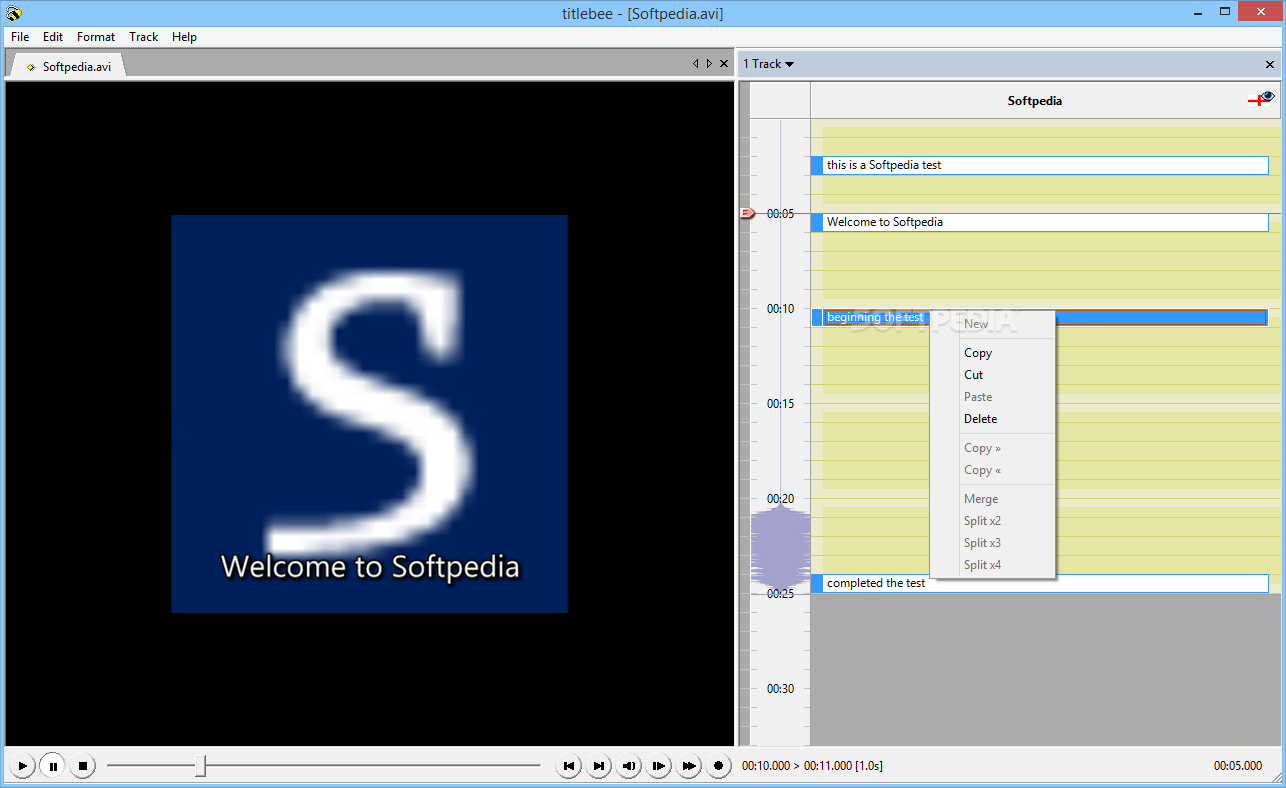Click the 00:25 time label on timeline
1286x788 pixels.
coord(781,594)
